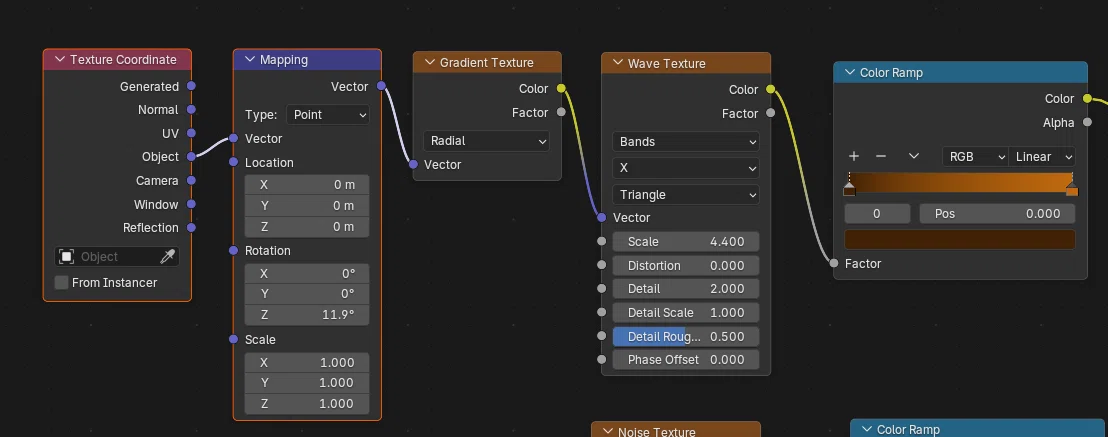The image size is (1108, 437).
Task: Open the Linear interpolation dropdown
Action: click(1042, 156)
